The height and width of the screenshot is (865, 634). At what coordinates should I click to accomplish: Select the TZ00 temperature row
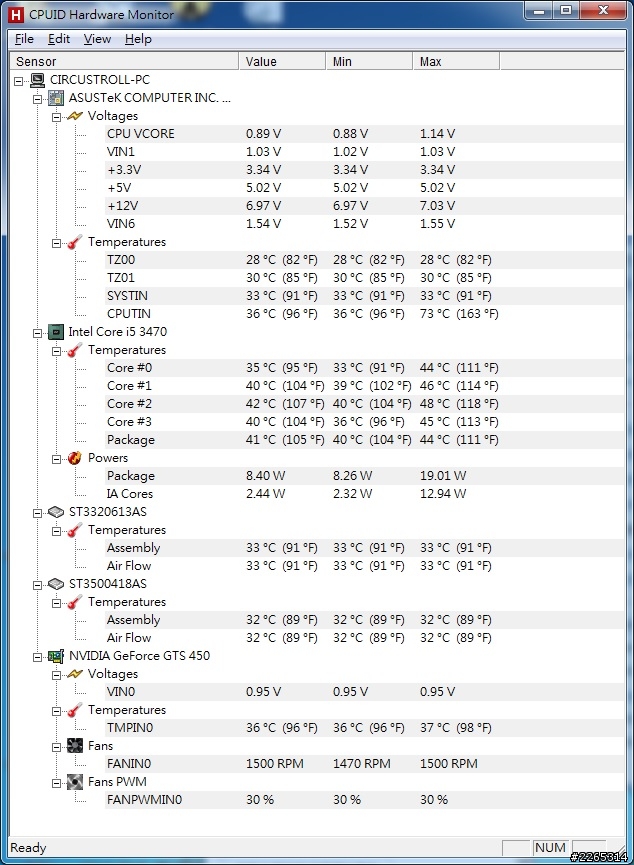tap(365, 259)
